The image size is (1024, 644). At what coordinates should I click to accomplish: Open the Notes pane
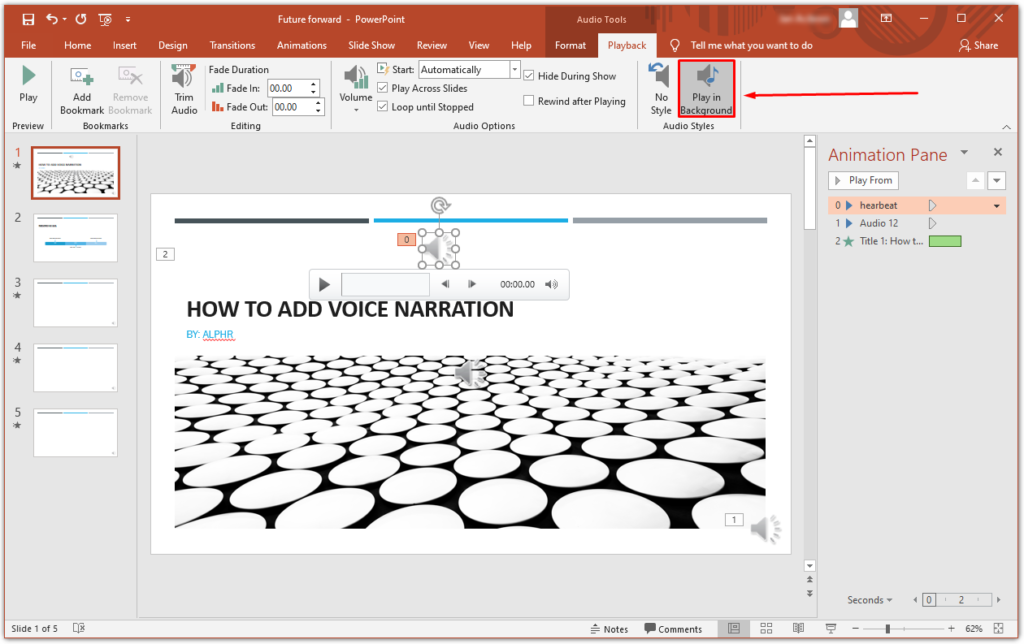tap(609, 629)
